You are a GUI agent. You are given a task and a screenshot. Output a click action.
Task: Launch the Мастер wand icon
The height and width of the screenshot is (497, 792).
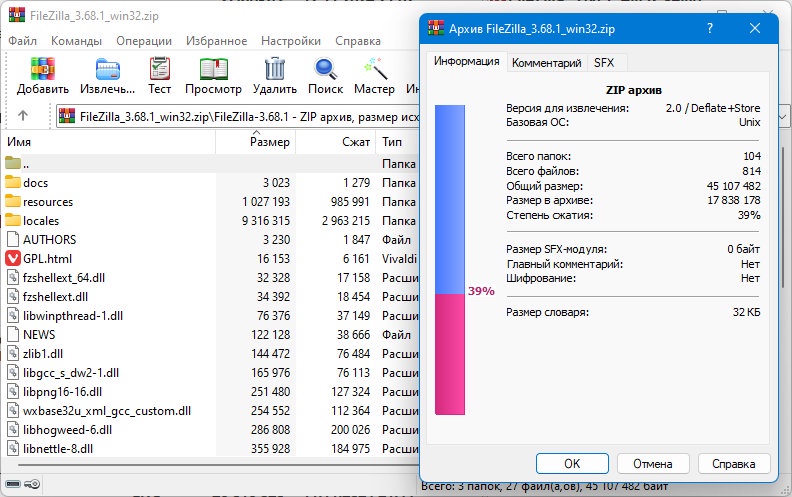(x=375, y=69)
